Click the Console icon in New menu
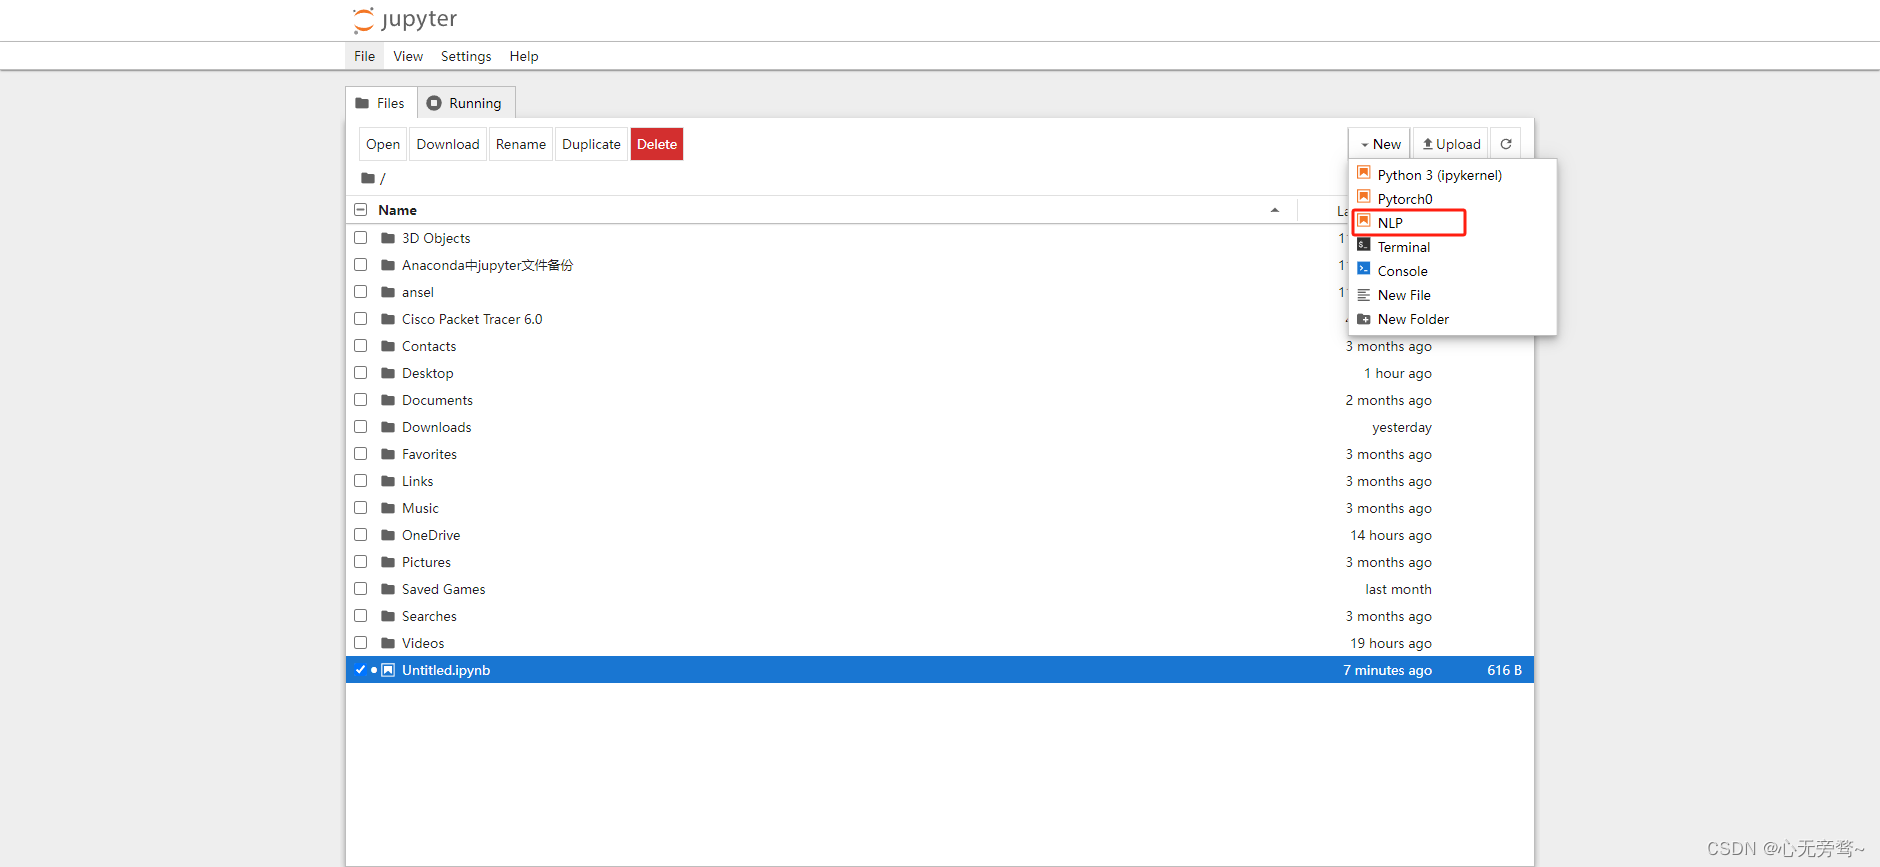Screen dimensions: 1880x867 pyautogui.click(x=1363, y=270)
